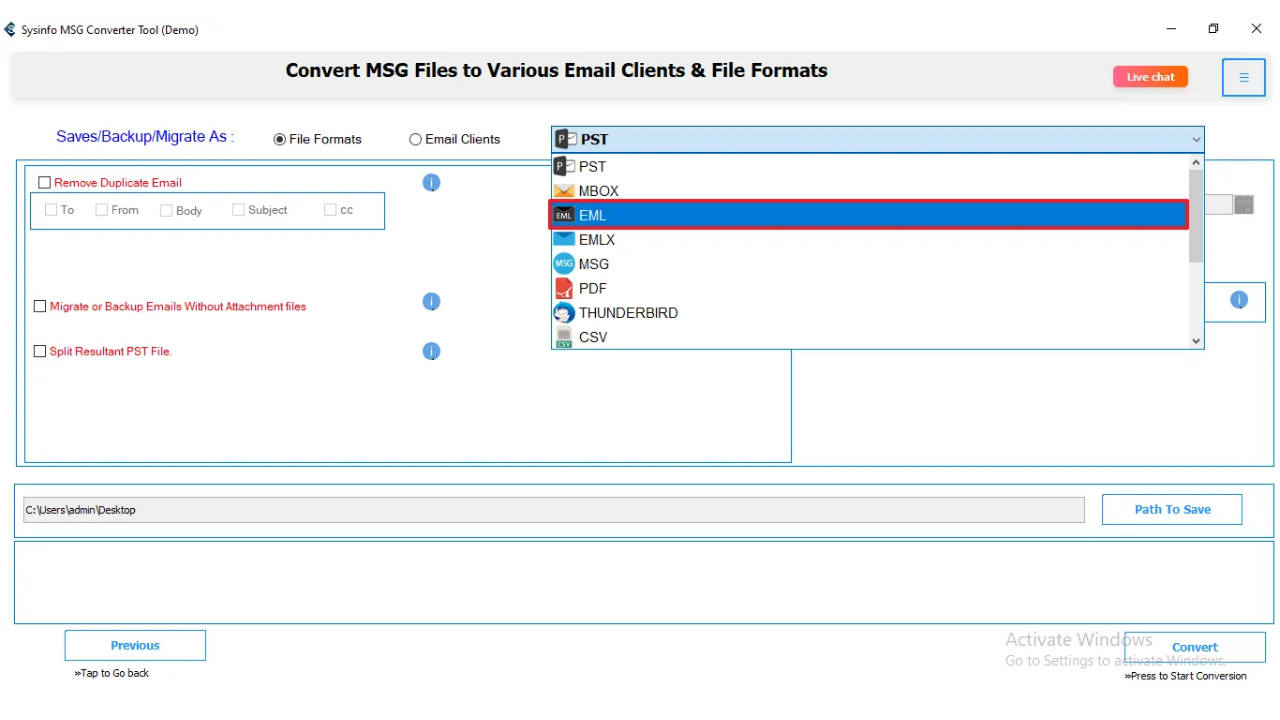Choose THUNDERBIRD from the format list
Screen dimensions: 1280x720
(x=870, y=313)
